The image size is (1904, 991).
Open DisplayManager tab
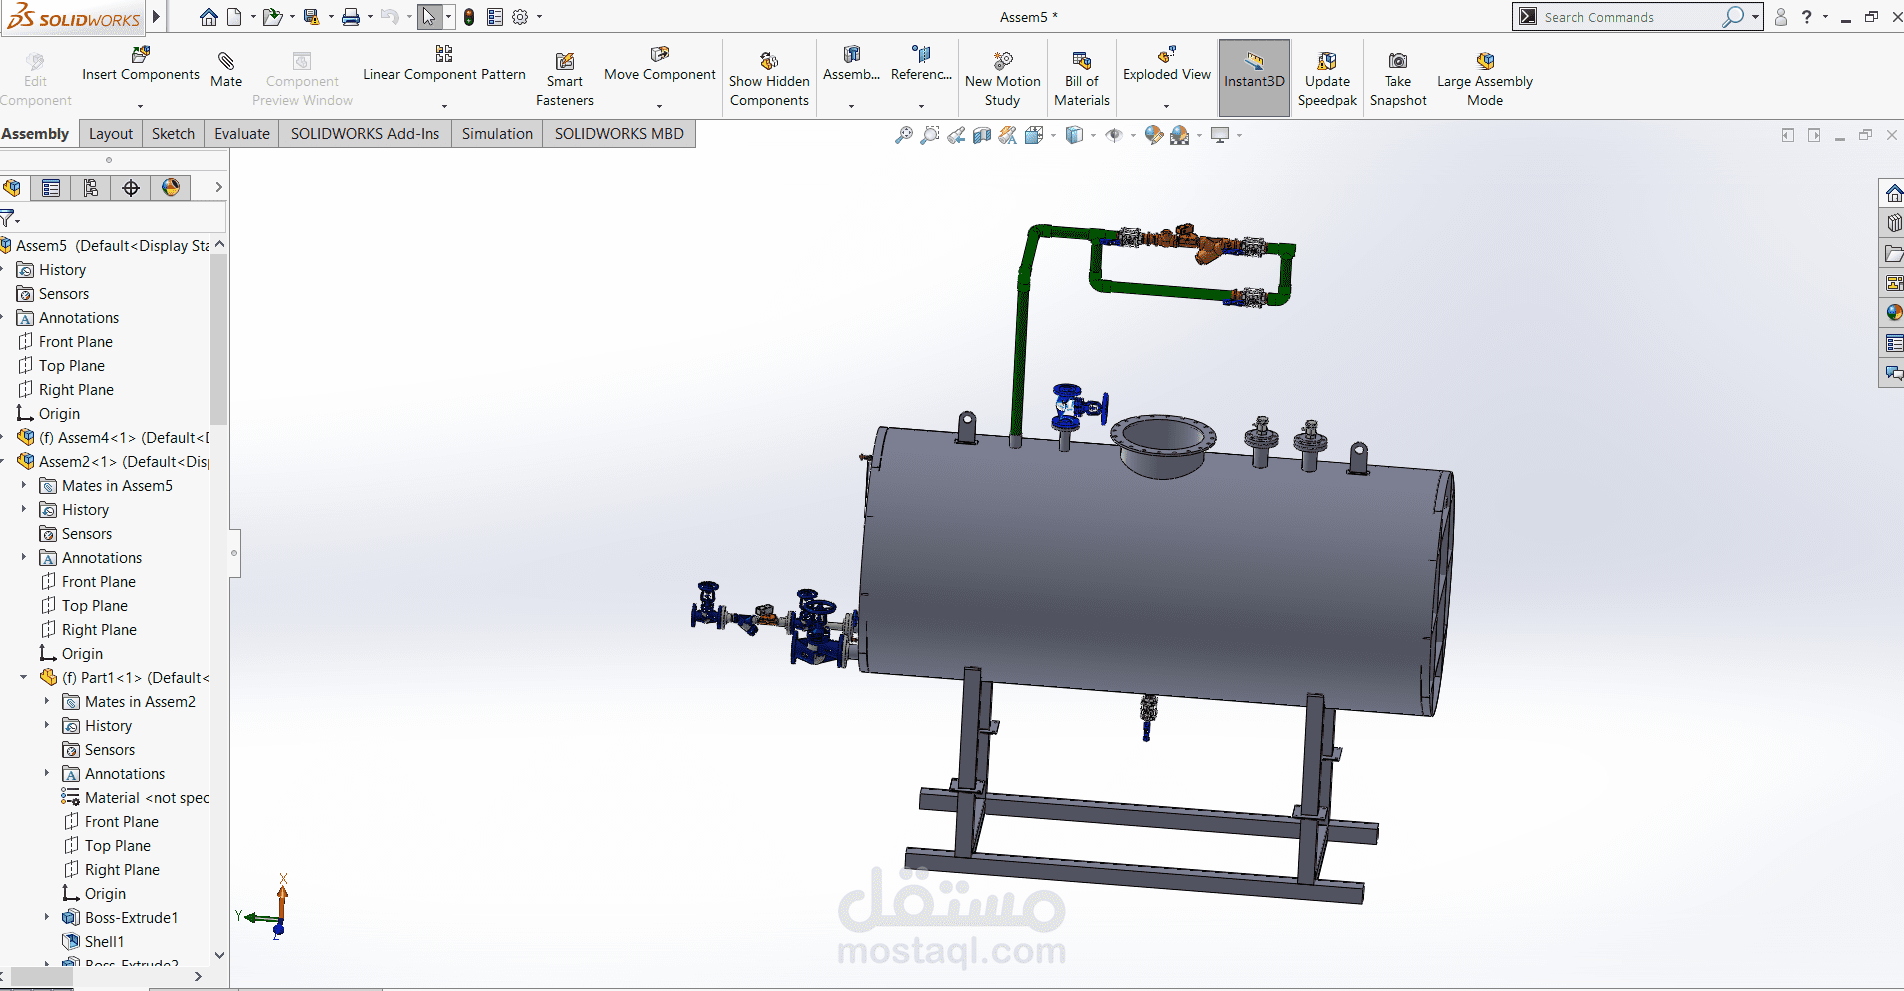pos(171,188)
